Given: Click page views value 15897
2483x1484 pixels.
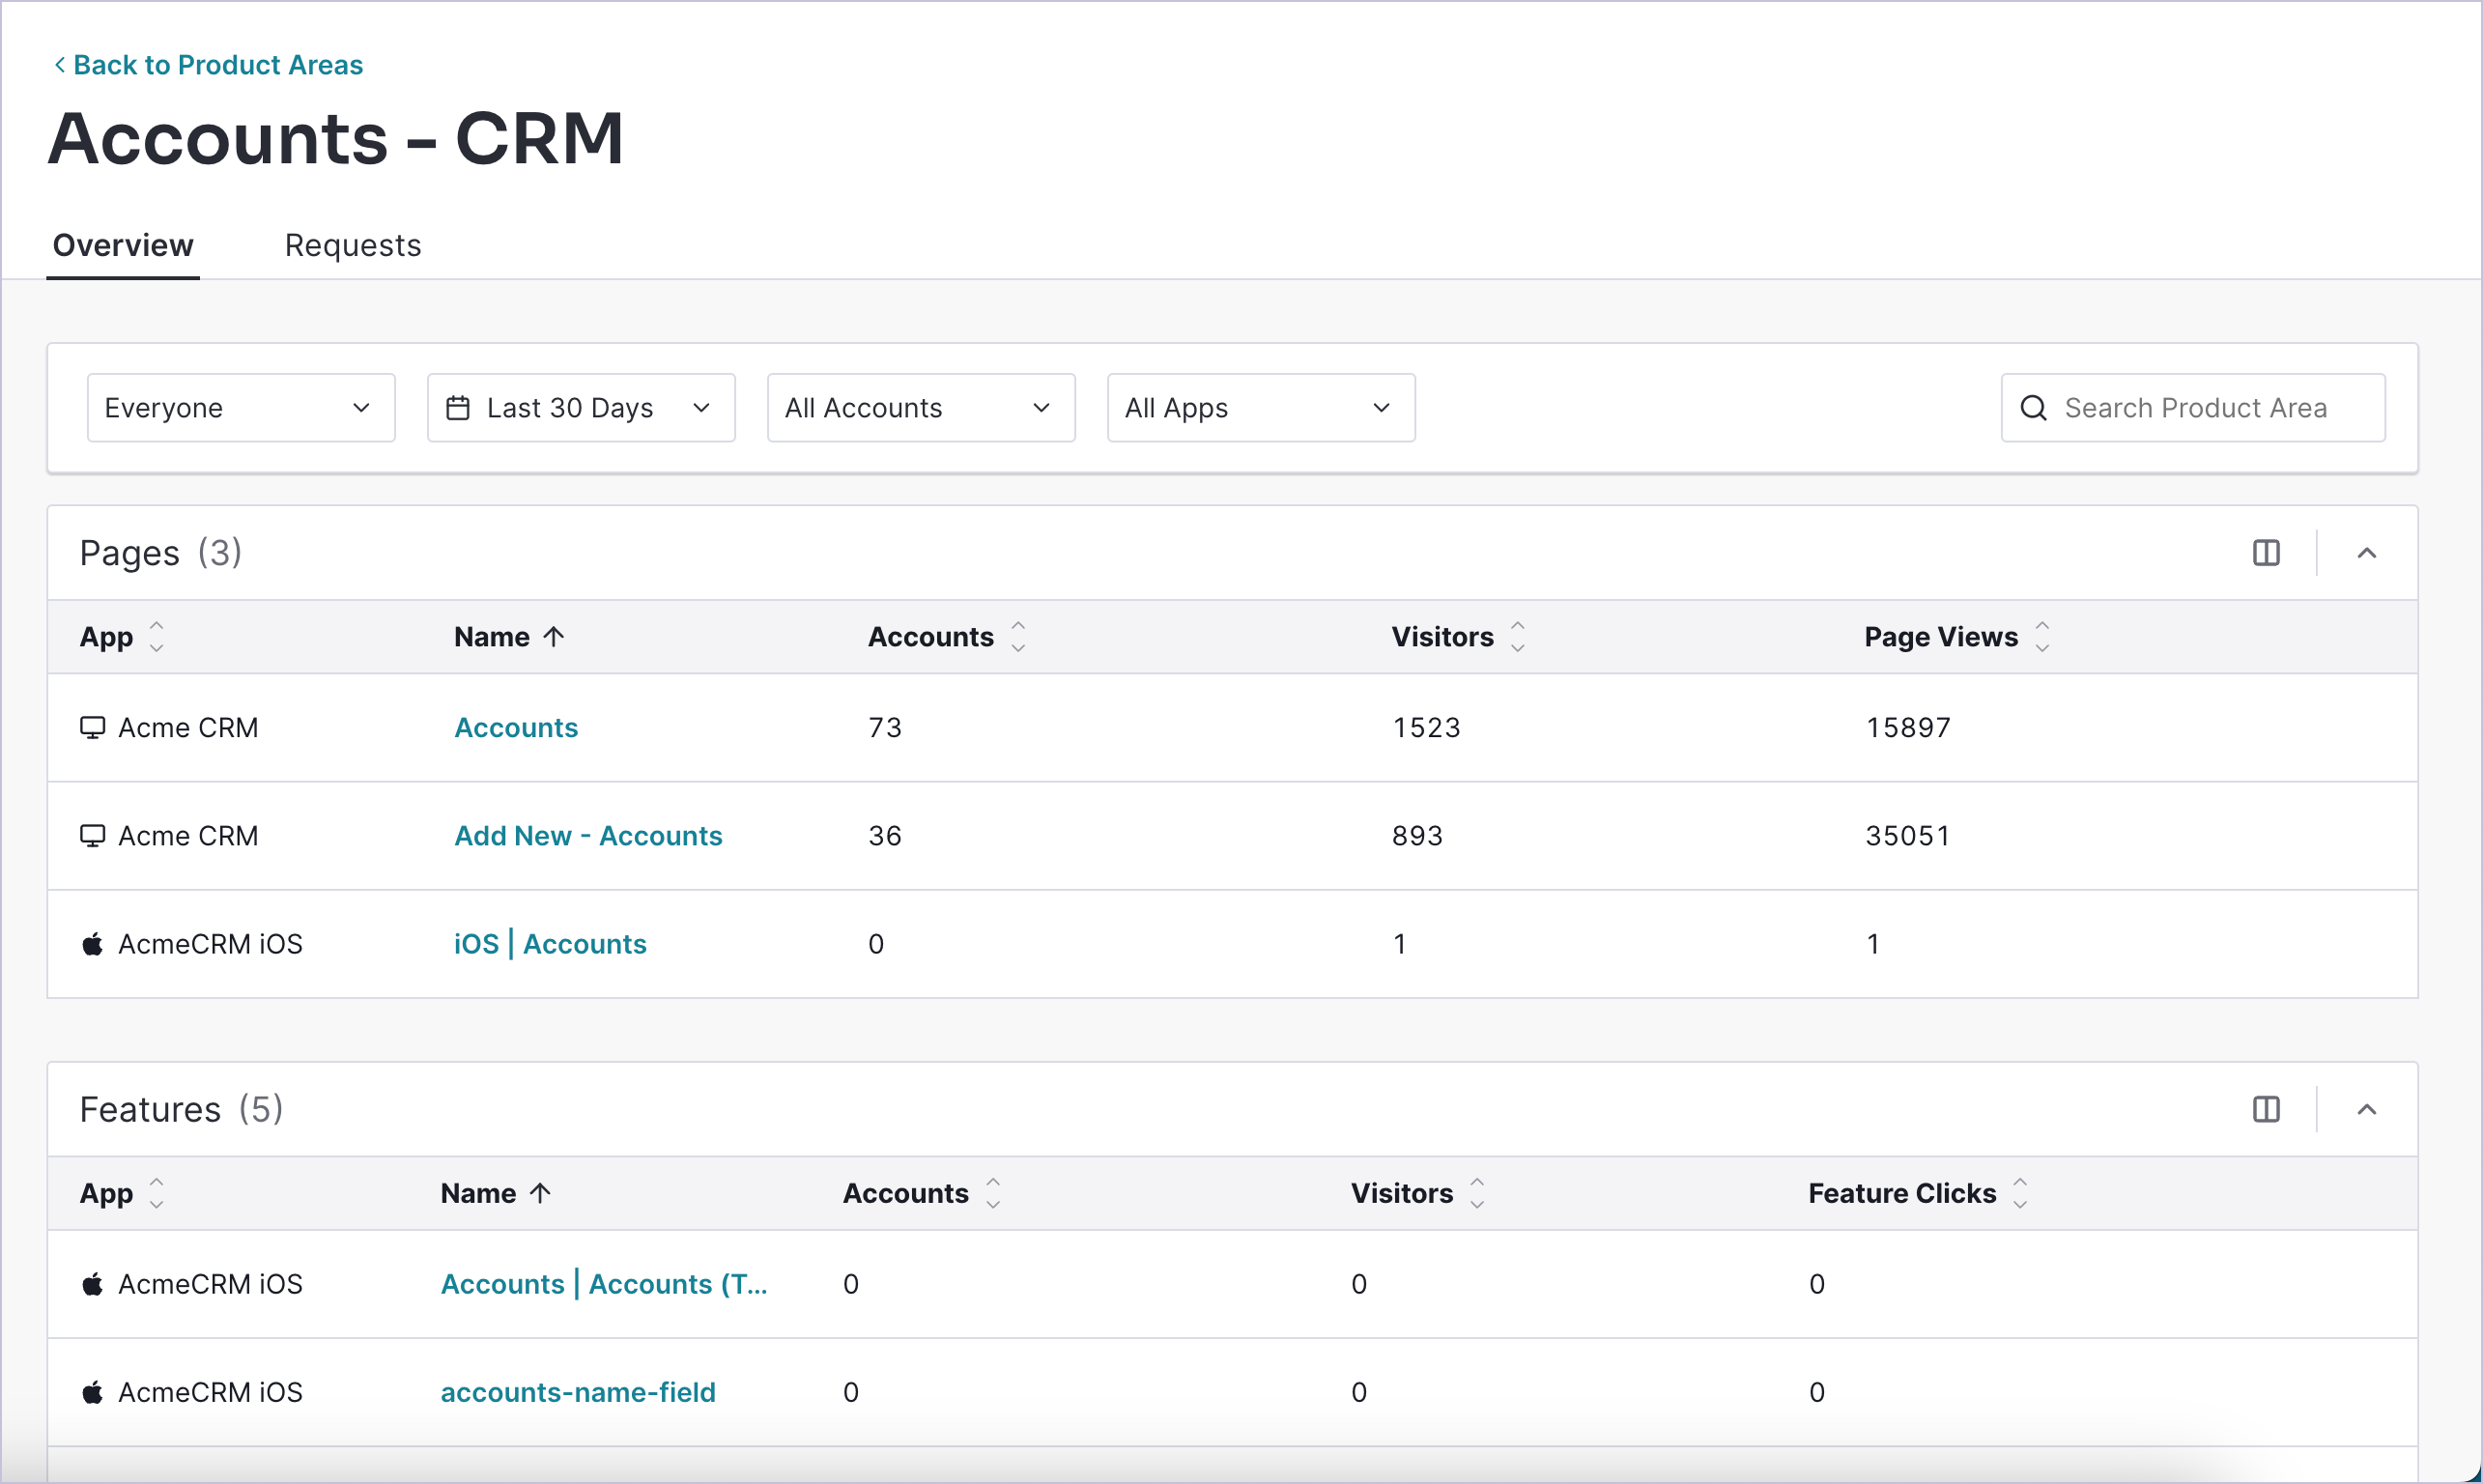Looking at the screenshot, I should [1908, 728].
